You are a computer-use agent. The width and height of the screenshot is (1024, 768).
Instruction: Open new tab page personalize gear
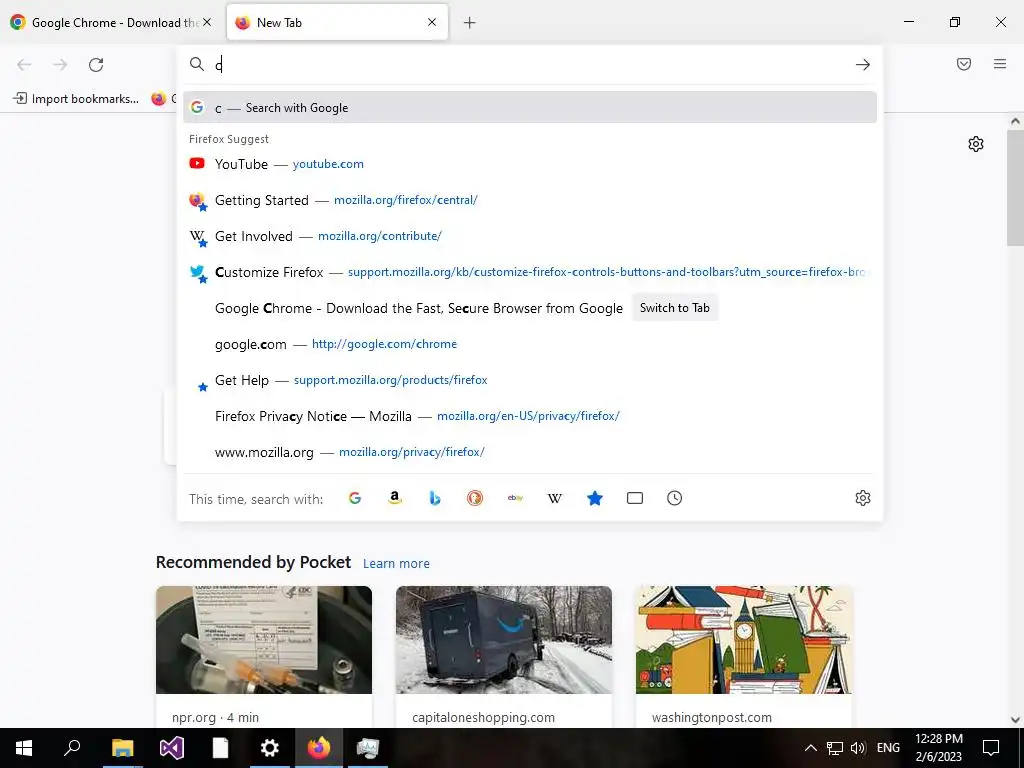click(x=976, y=144)
